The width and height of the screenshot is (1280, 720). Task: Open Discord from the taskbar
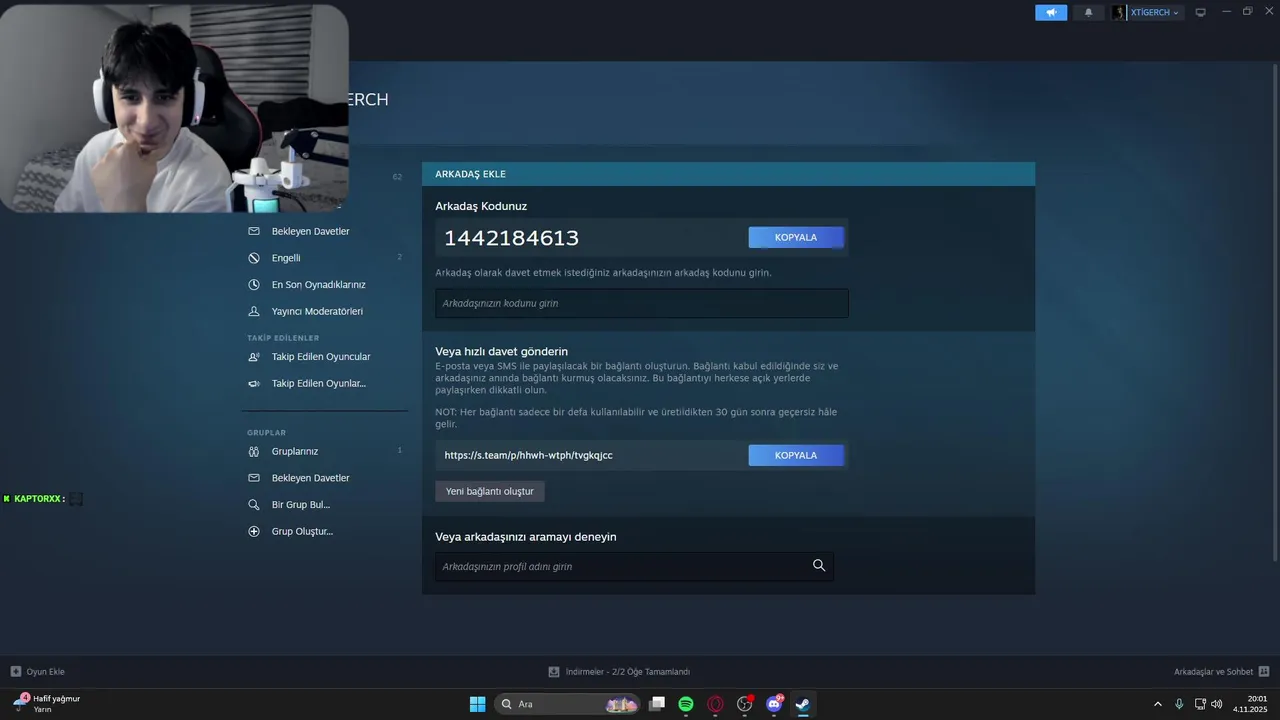pyautogui.click(x=773, y=704)
